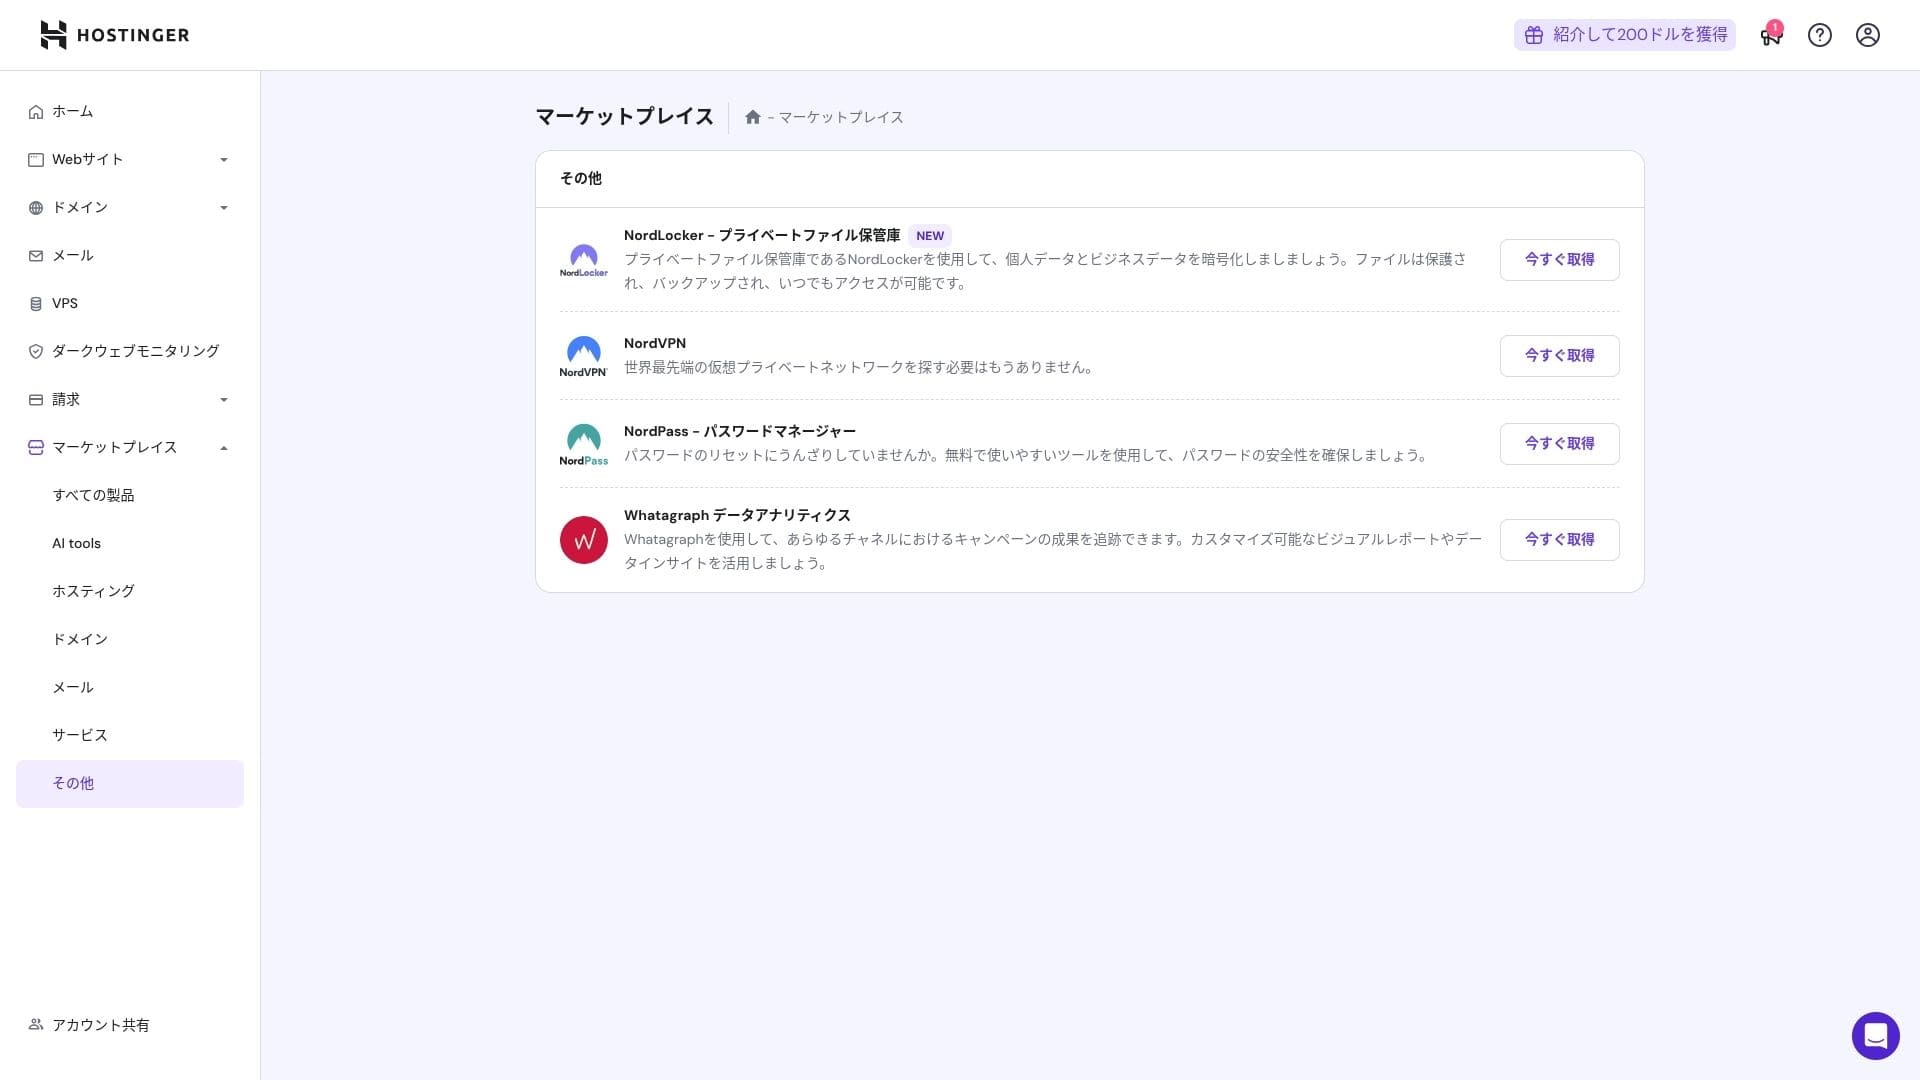
Task: Click the Hostinger logo
Action: pos(114,35)
